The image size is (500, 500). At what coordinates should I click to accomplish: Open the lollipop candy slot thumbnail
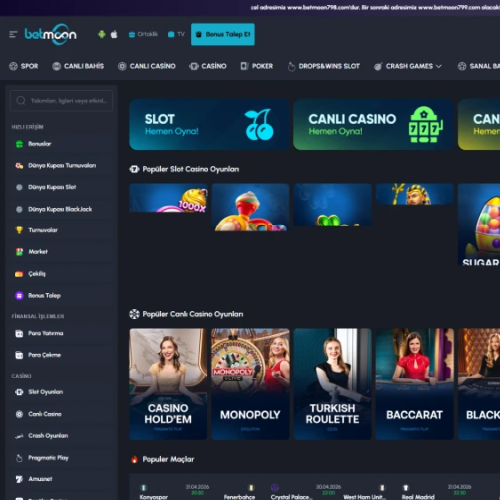pyautogui.click(x=250, y=207)
